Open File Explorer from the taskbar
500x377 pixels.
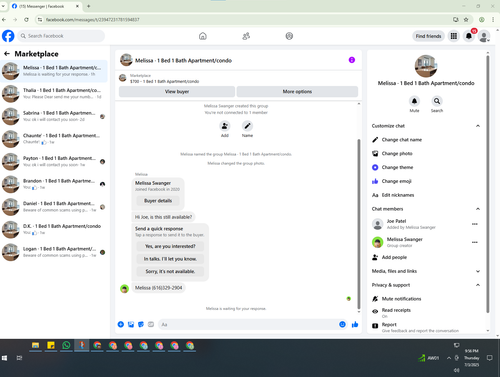(35, 345)
